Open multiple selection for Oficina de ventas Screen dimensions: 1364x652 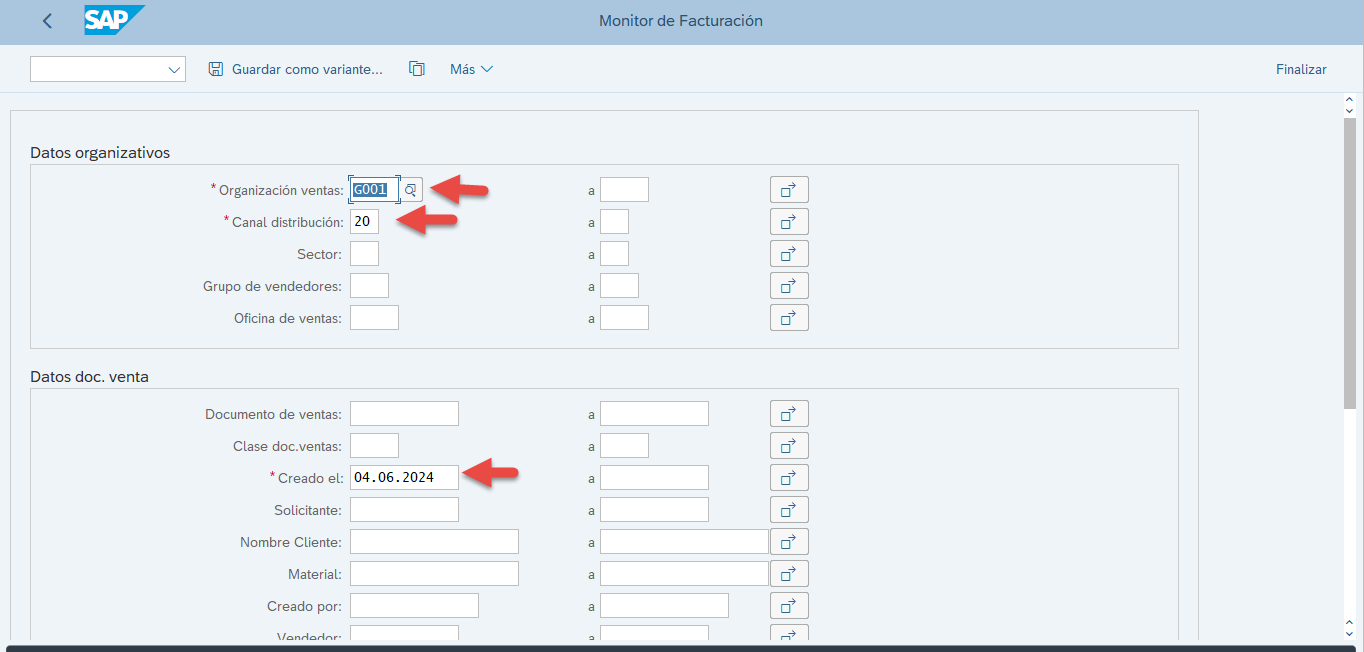coord(789,317)
